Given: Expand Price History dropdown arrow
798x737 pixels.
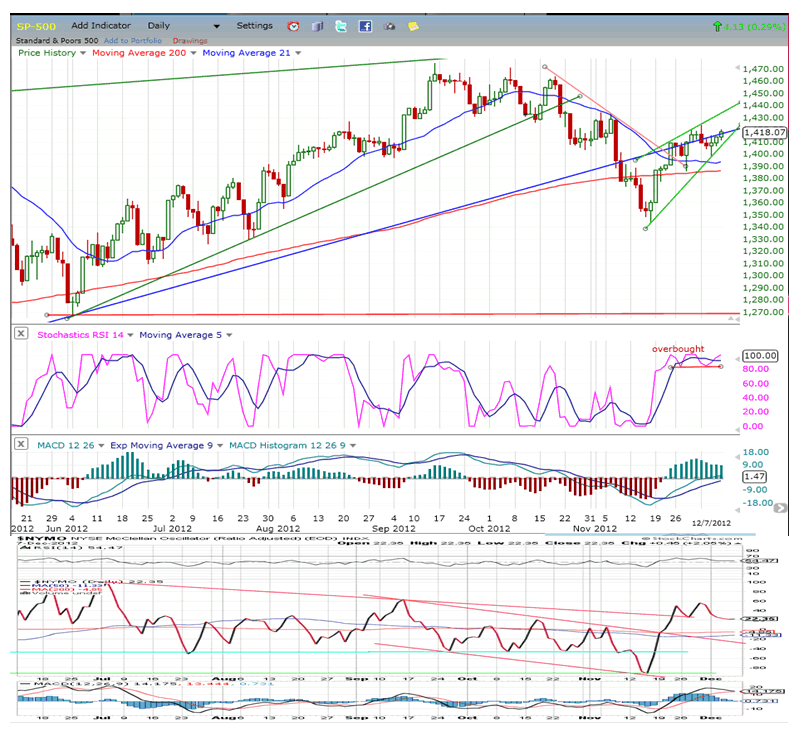Looking at the screenshot, I should pyautogui.click(x=83, y=53).
